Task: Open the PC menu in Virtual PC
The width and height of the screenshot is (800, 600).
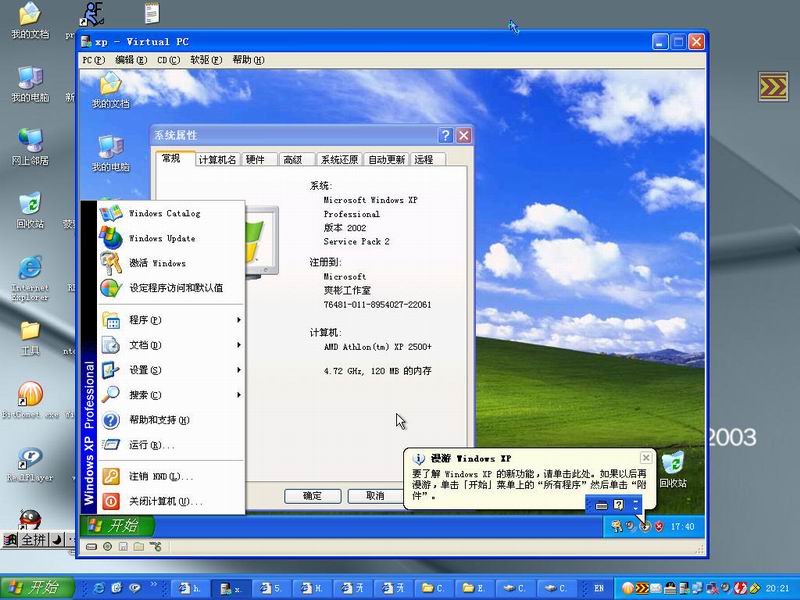Action: click(93, 60)
